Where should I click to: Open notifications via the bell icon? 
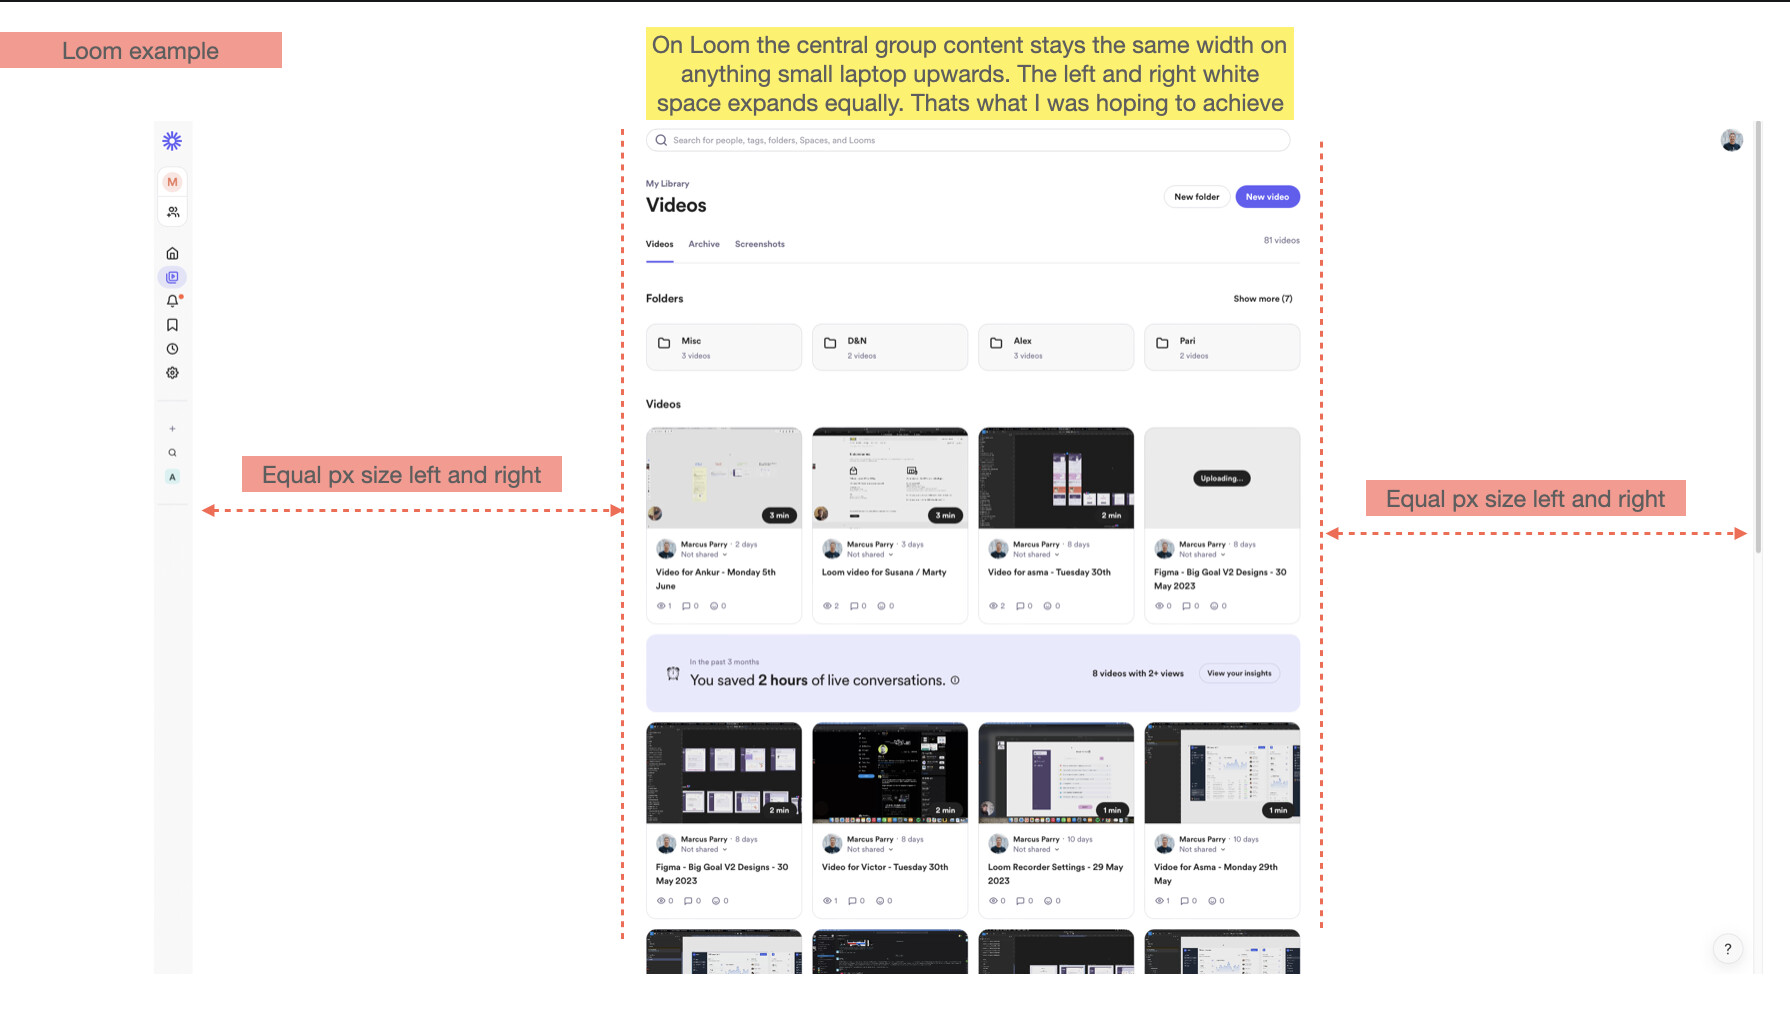[172, 300]
